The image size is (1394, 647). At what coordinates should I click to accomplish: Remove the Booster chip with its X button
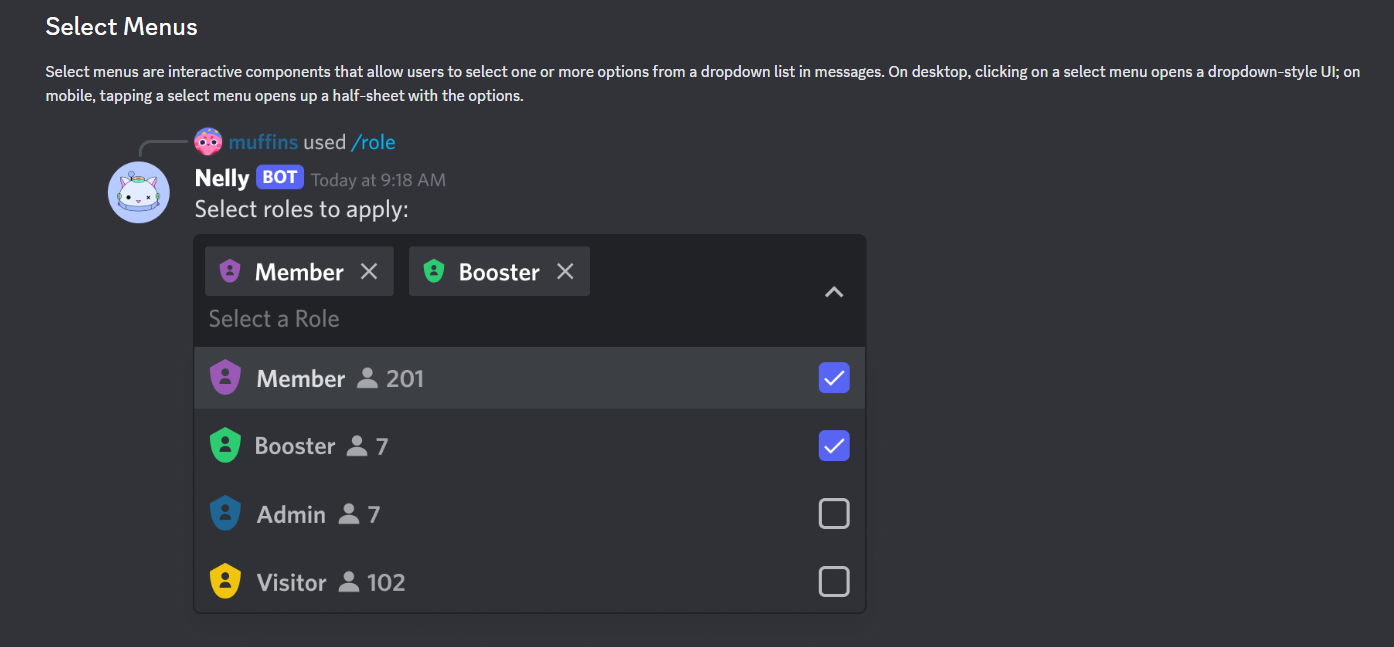point(564,270)
